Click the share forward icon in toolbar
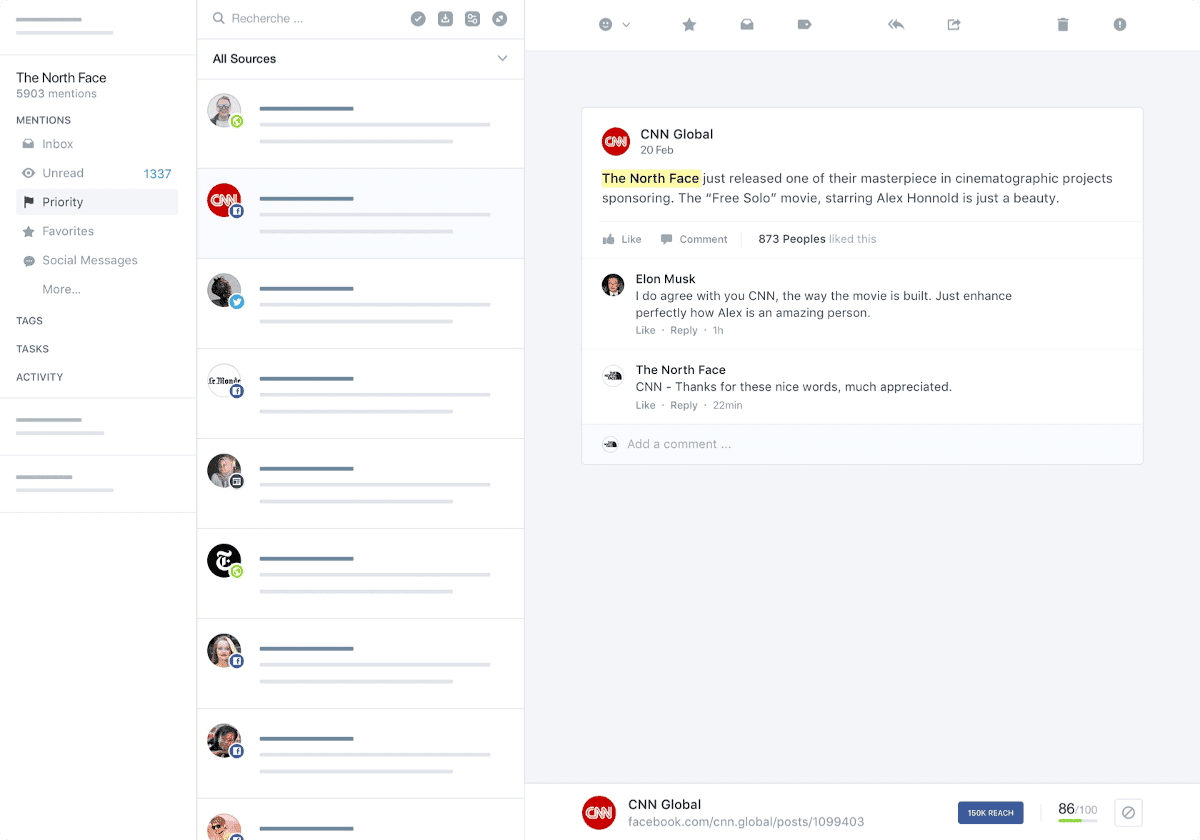Viewport: 1200px width, 840px height. pos(954,25)
